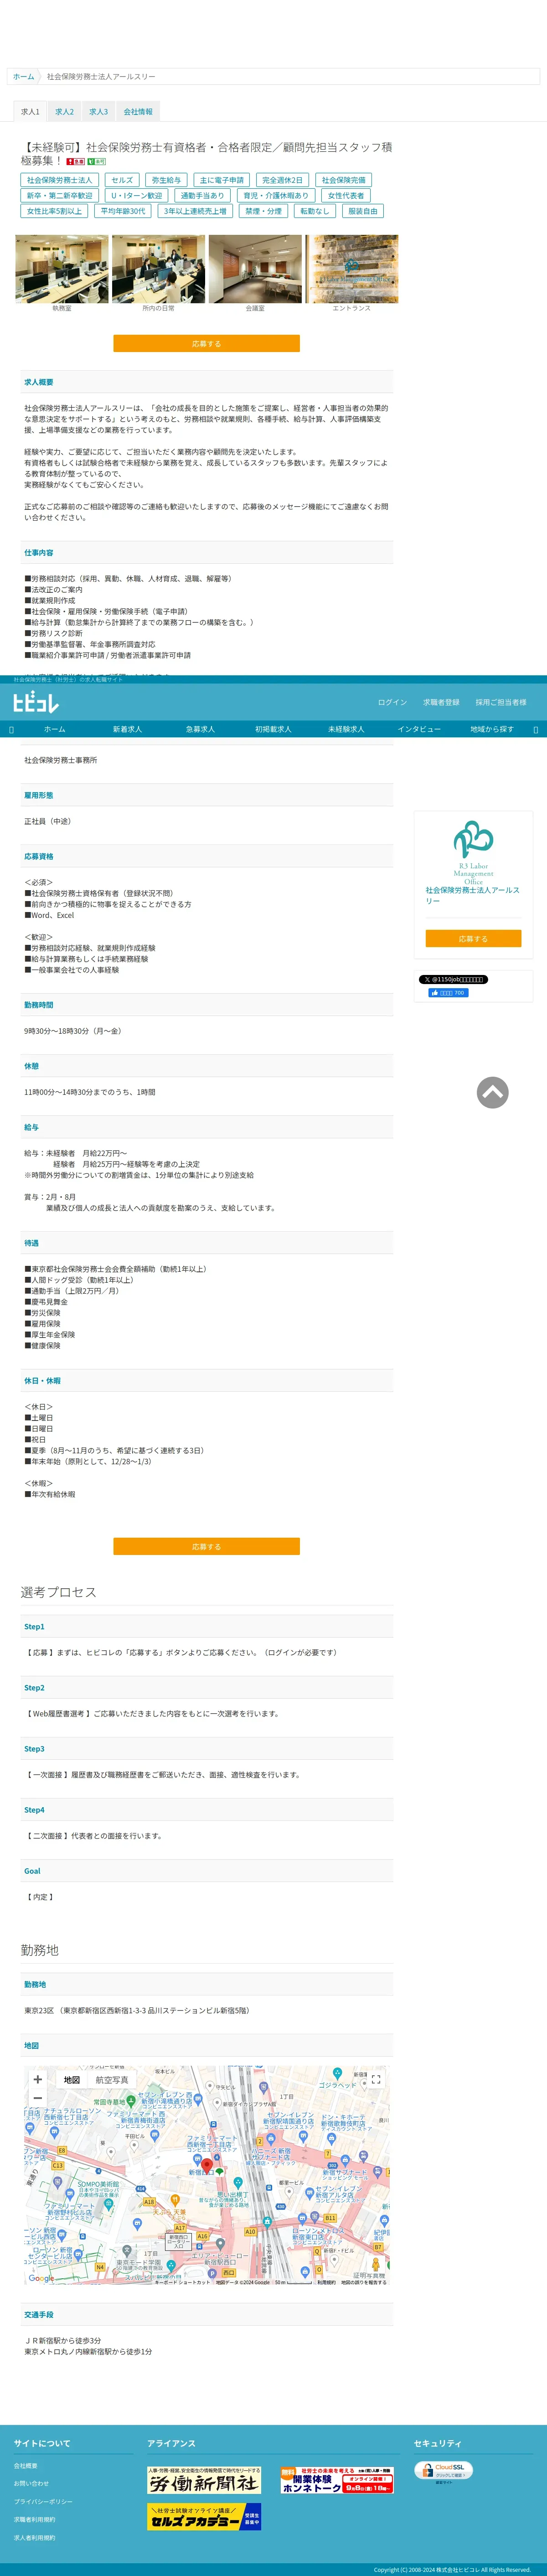Viewport: 547px width, 2576px height.
Task: Open 急募求人 in navigation bar
Action: click(200, 729)
